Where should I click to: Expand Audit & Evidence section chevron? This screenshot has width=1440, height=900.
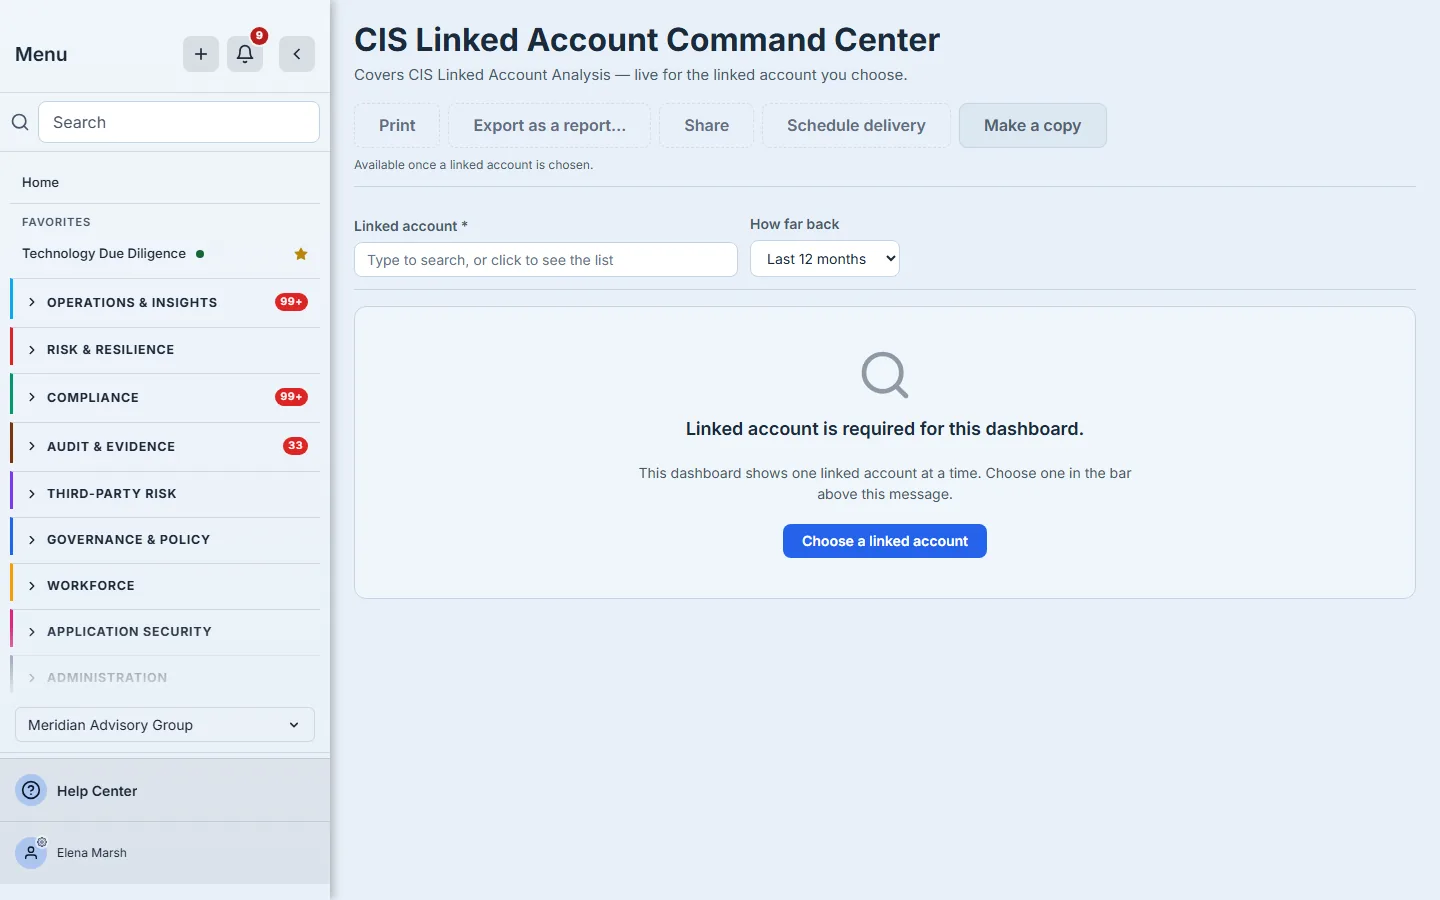pyautogui.click(x=32, y=446)
